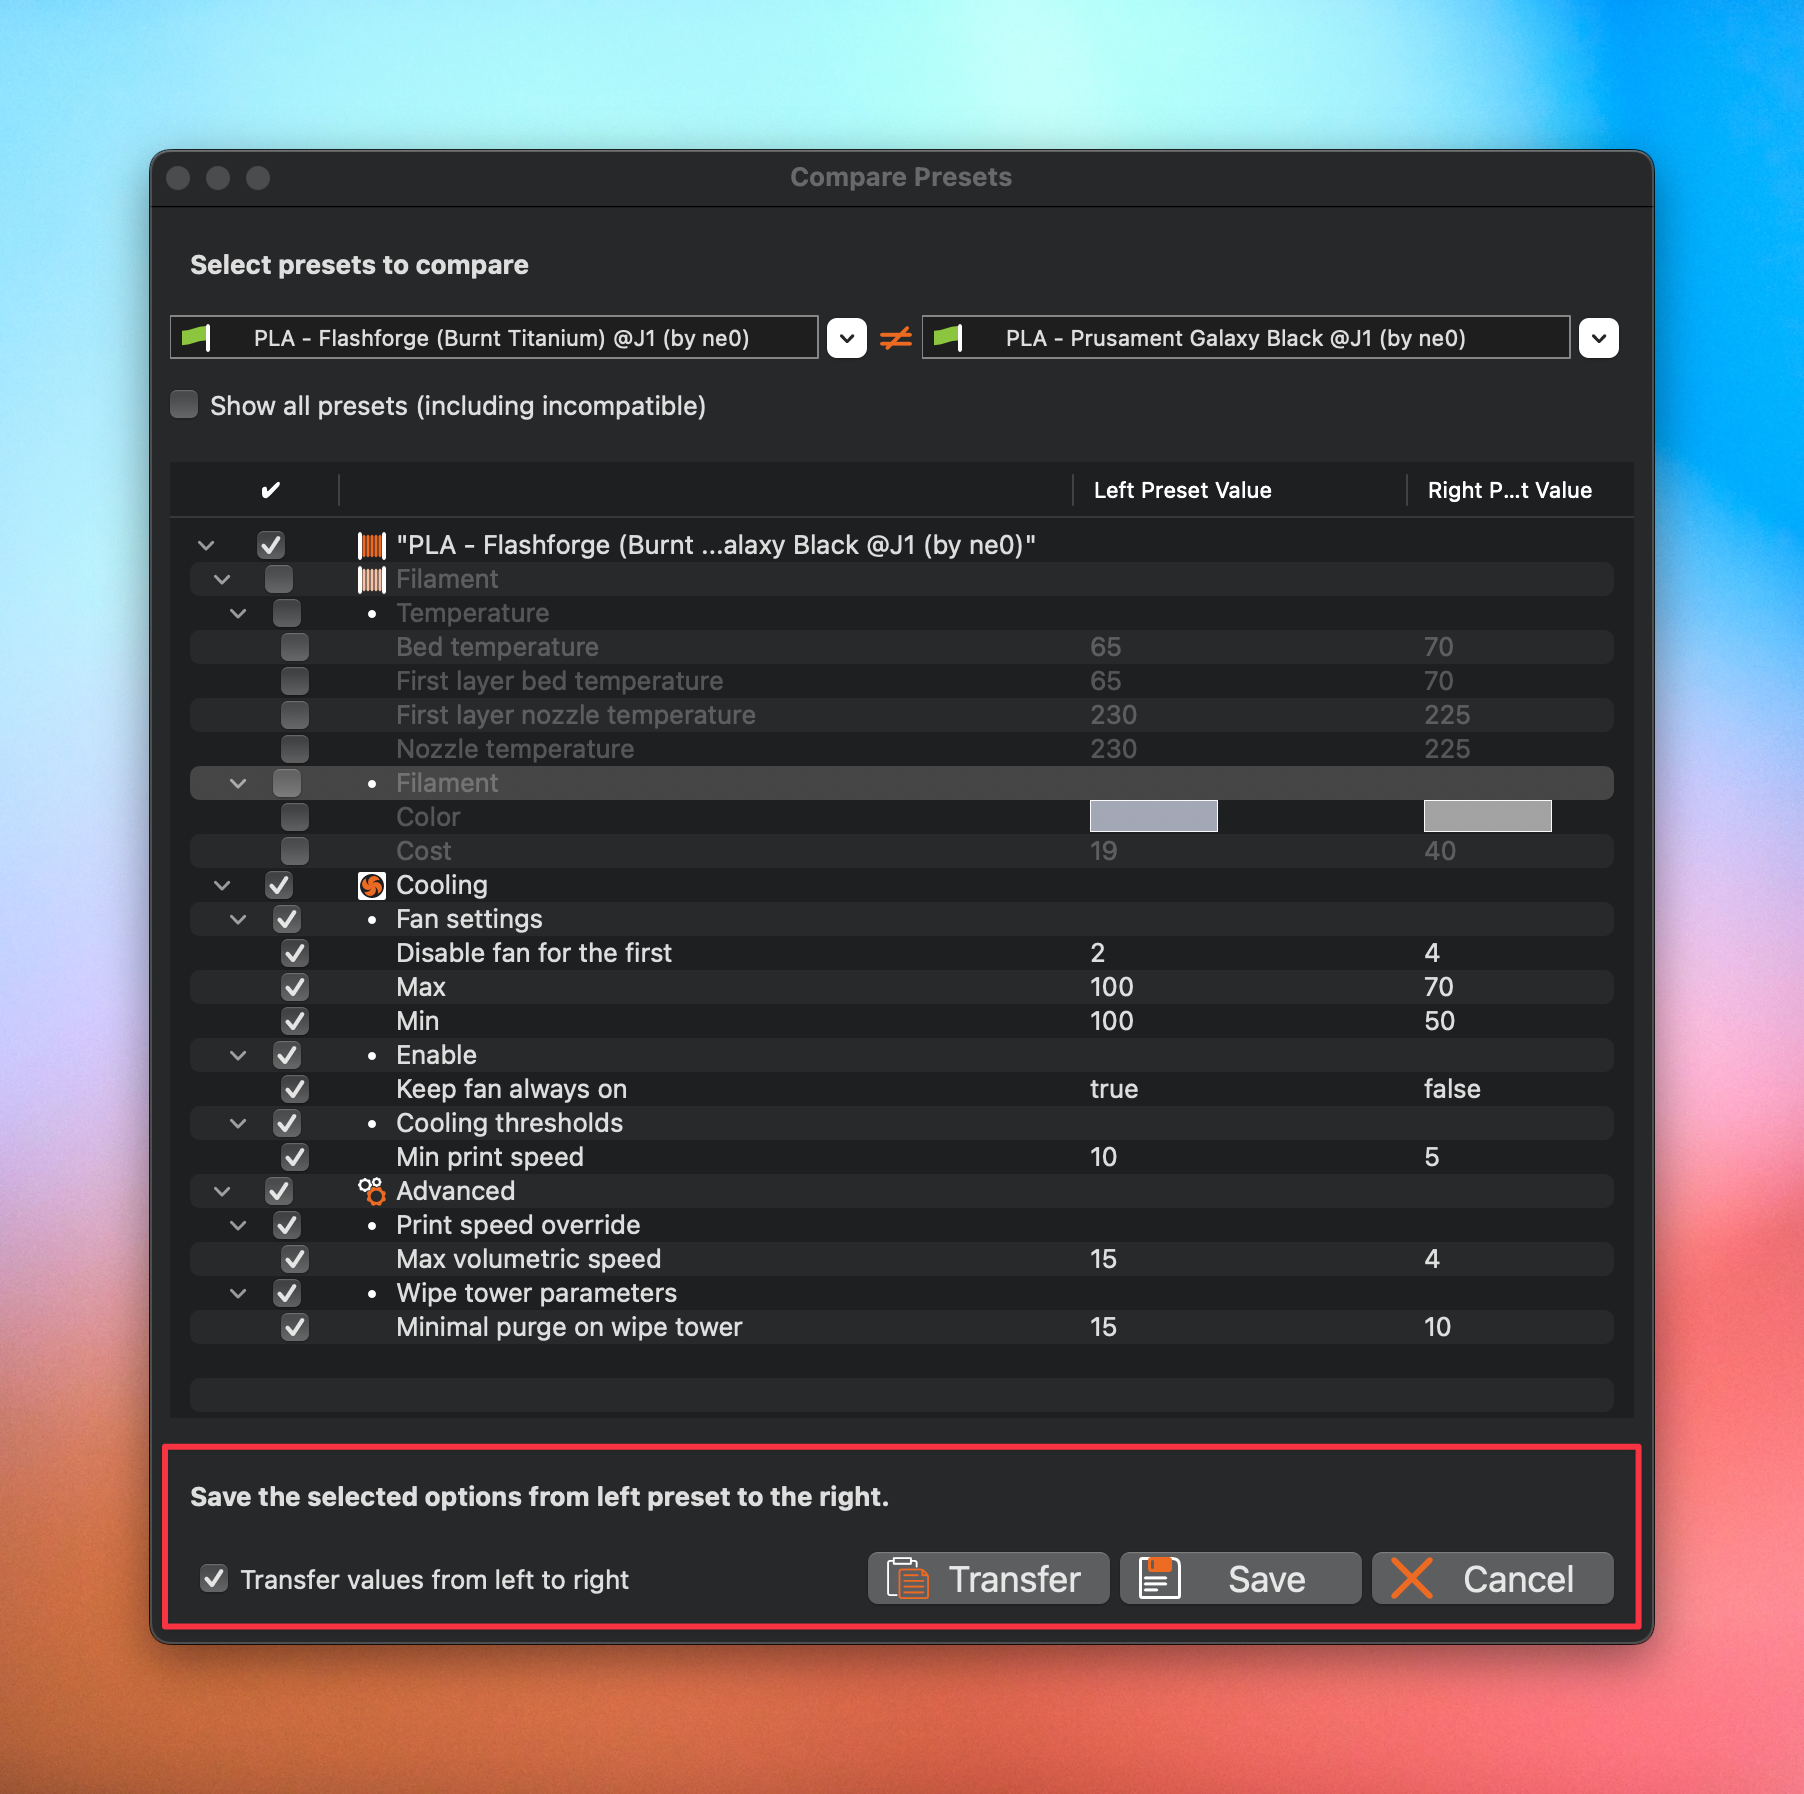Click the clipboard icon on the Transfer button
This screenshot has height=1794, width=1804.
tap(908, 1578)
